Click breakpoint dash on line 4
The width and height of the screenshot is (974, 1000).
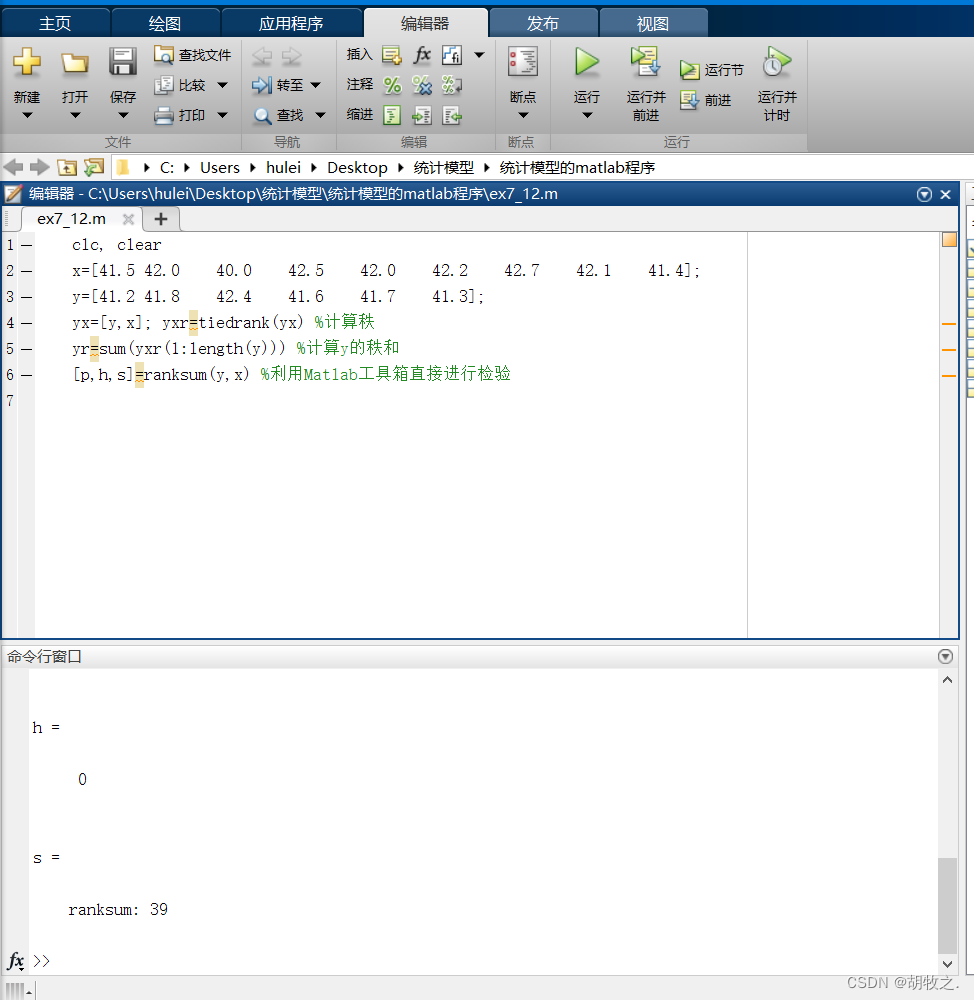[26, 323]
